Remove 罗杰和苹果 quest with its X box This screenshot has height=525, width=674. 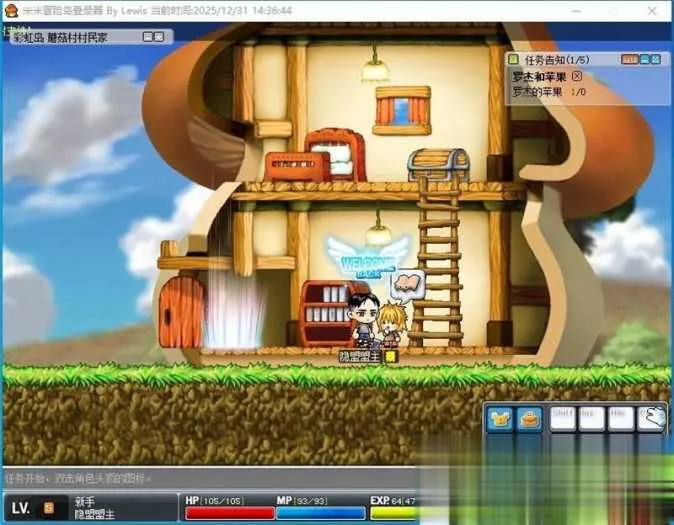click(x=577, y=76)
